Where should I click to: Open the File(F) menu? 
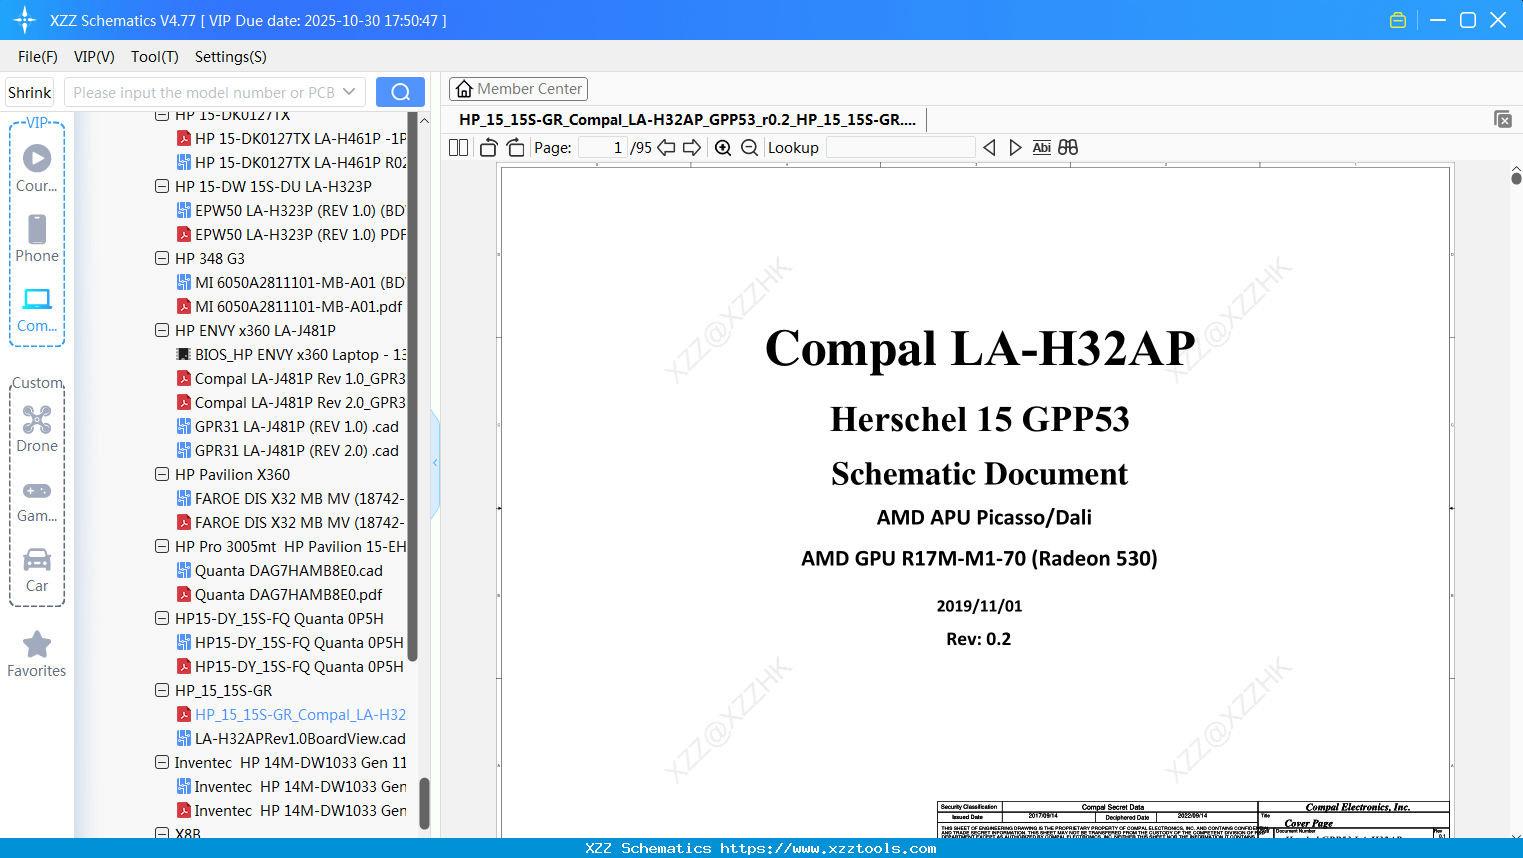38,57
